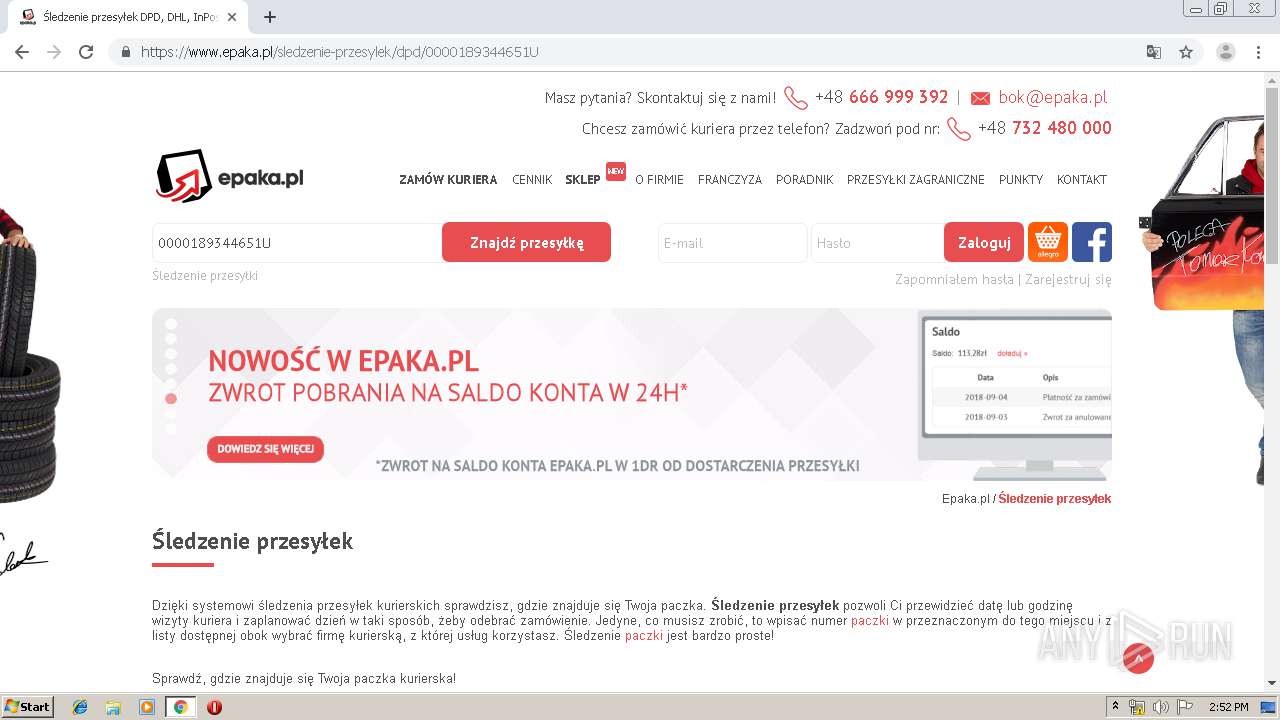This screenshot has height=720, width=1280.
Task: Open Chrome three-dot menu
Action: coord(1259,52)
